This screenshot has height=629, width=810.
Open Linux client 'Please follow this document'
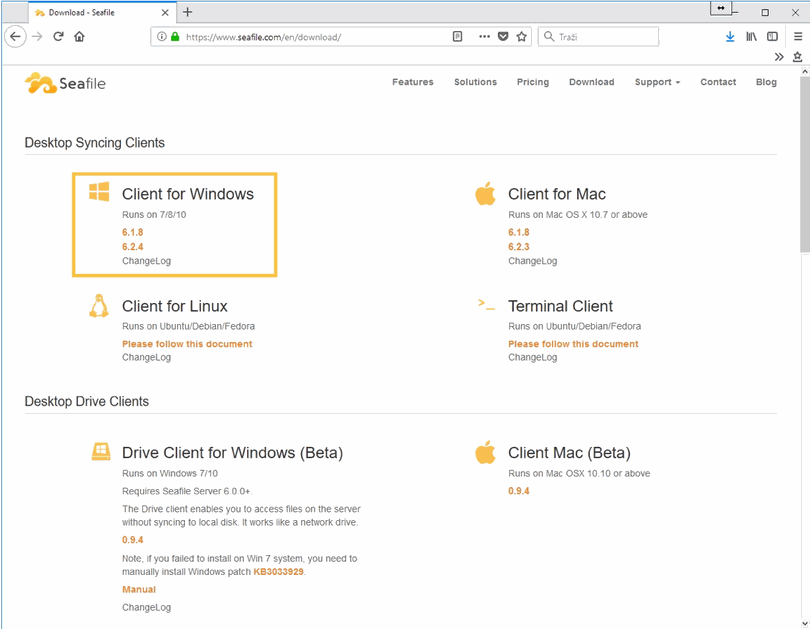pyautogui.click(x=187, y=344)
